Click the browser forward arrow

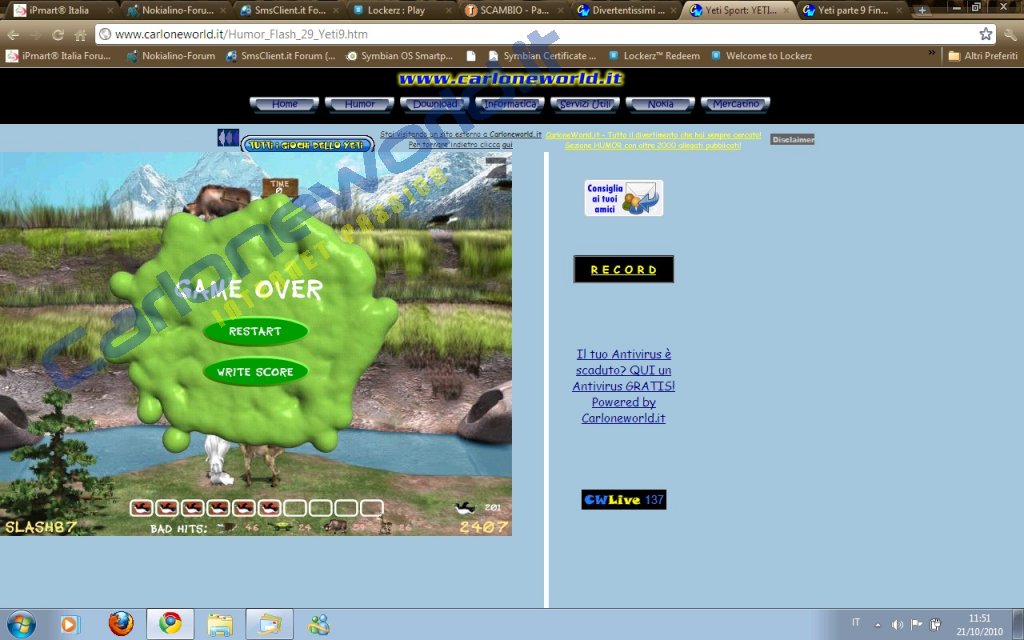point(35,35)
